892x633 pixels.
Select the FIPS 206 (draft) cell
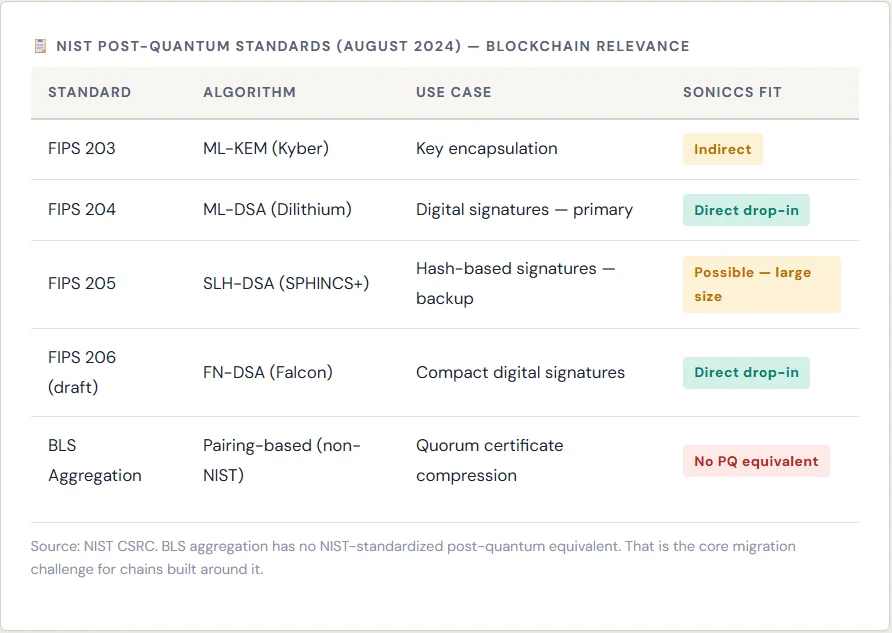pyautogui.click(x=82, y=372)
